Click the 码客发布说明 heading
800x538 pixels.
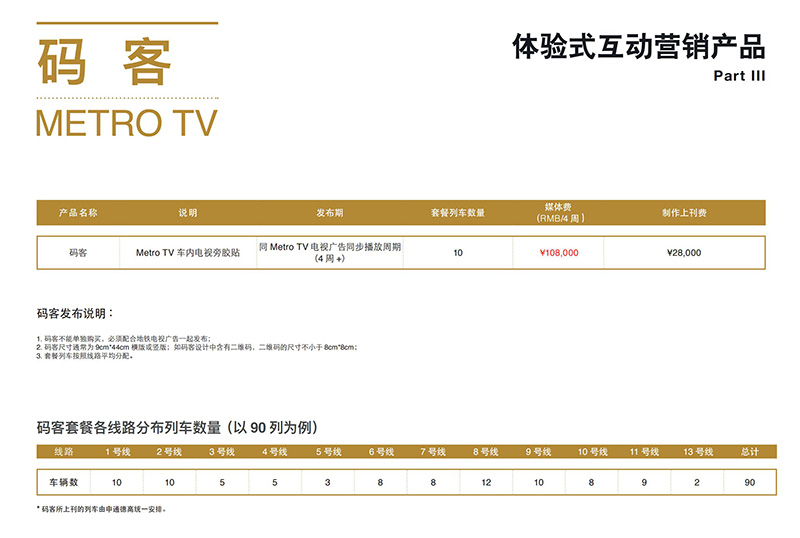[x=75, y=313]
